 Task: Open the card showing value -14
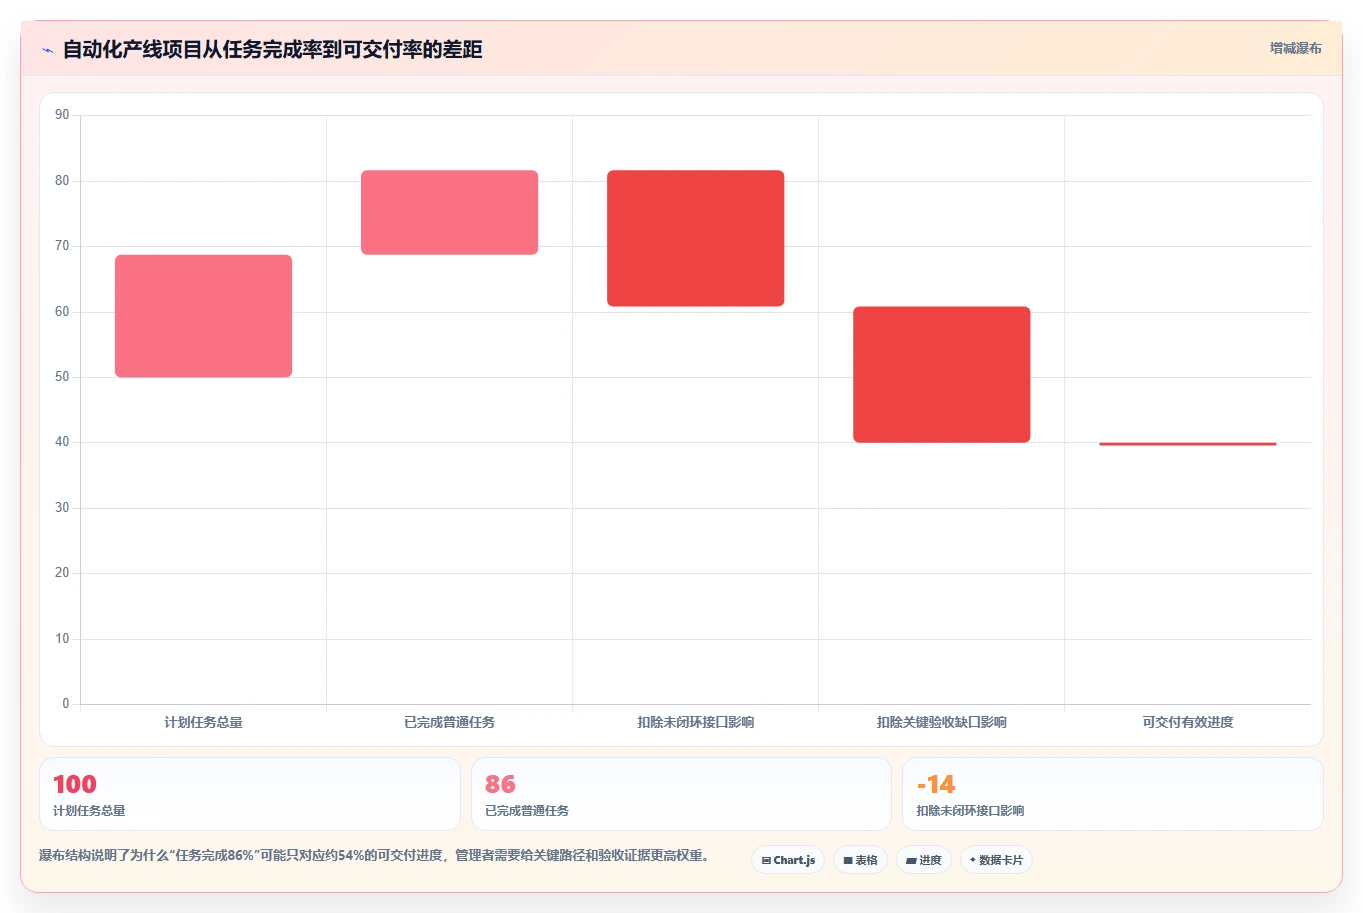pos(1113,794)
